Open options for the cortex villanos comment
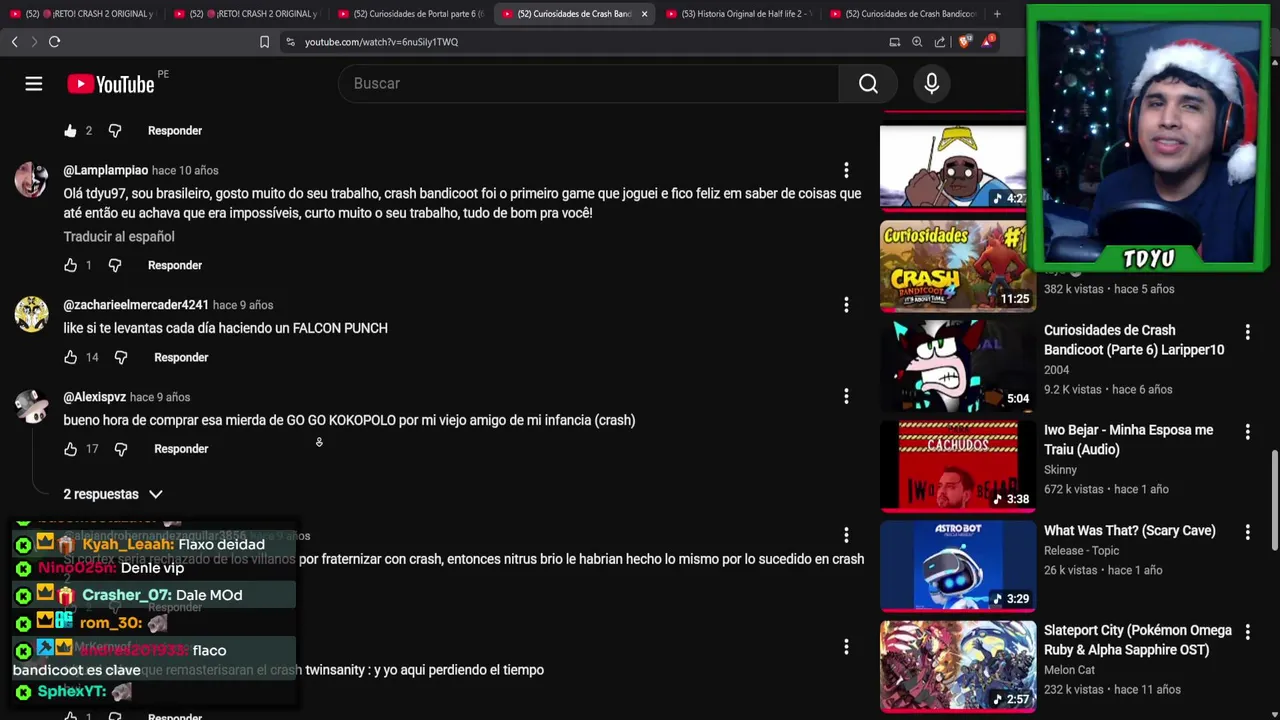The width and height of the screenshot is (1280, 720). (x=846, y=535)
